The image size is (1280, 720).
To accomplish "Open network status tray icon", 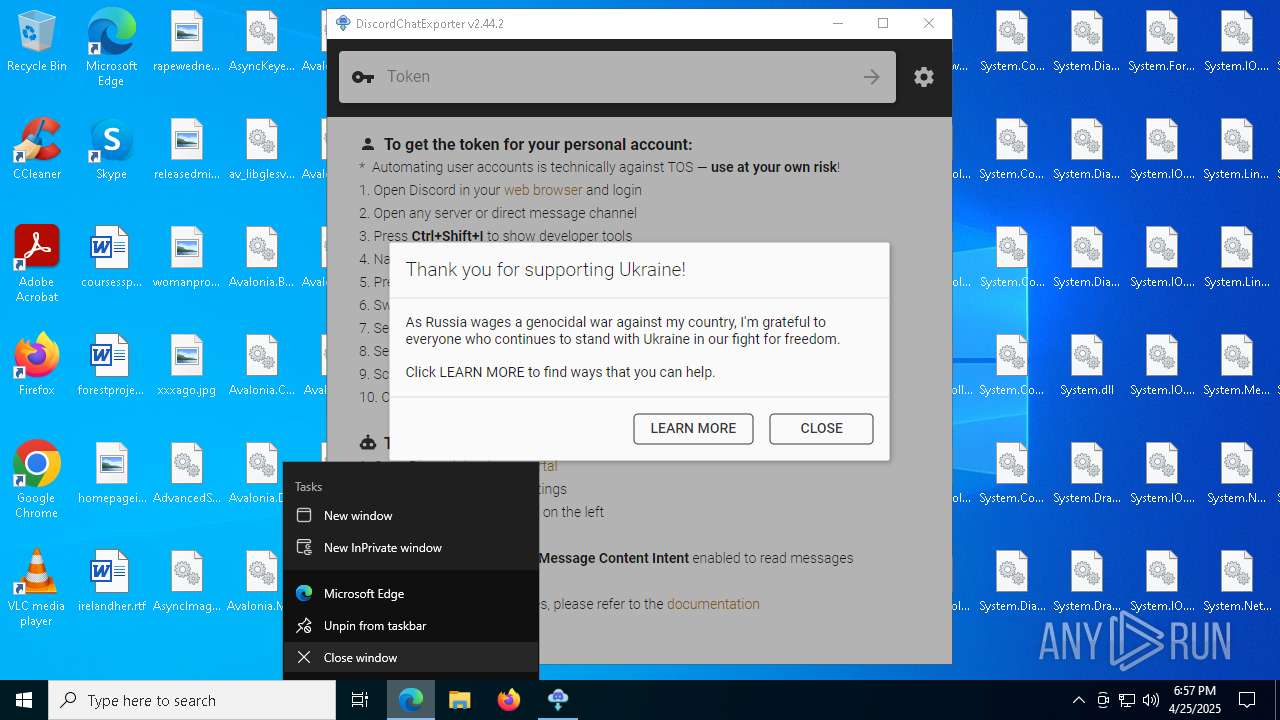I will pyautogui.click(x=1127, y=700).
